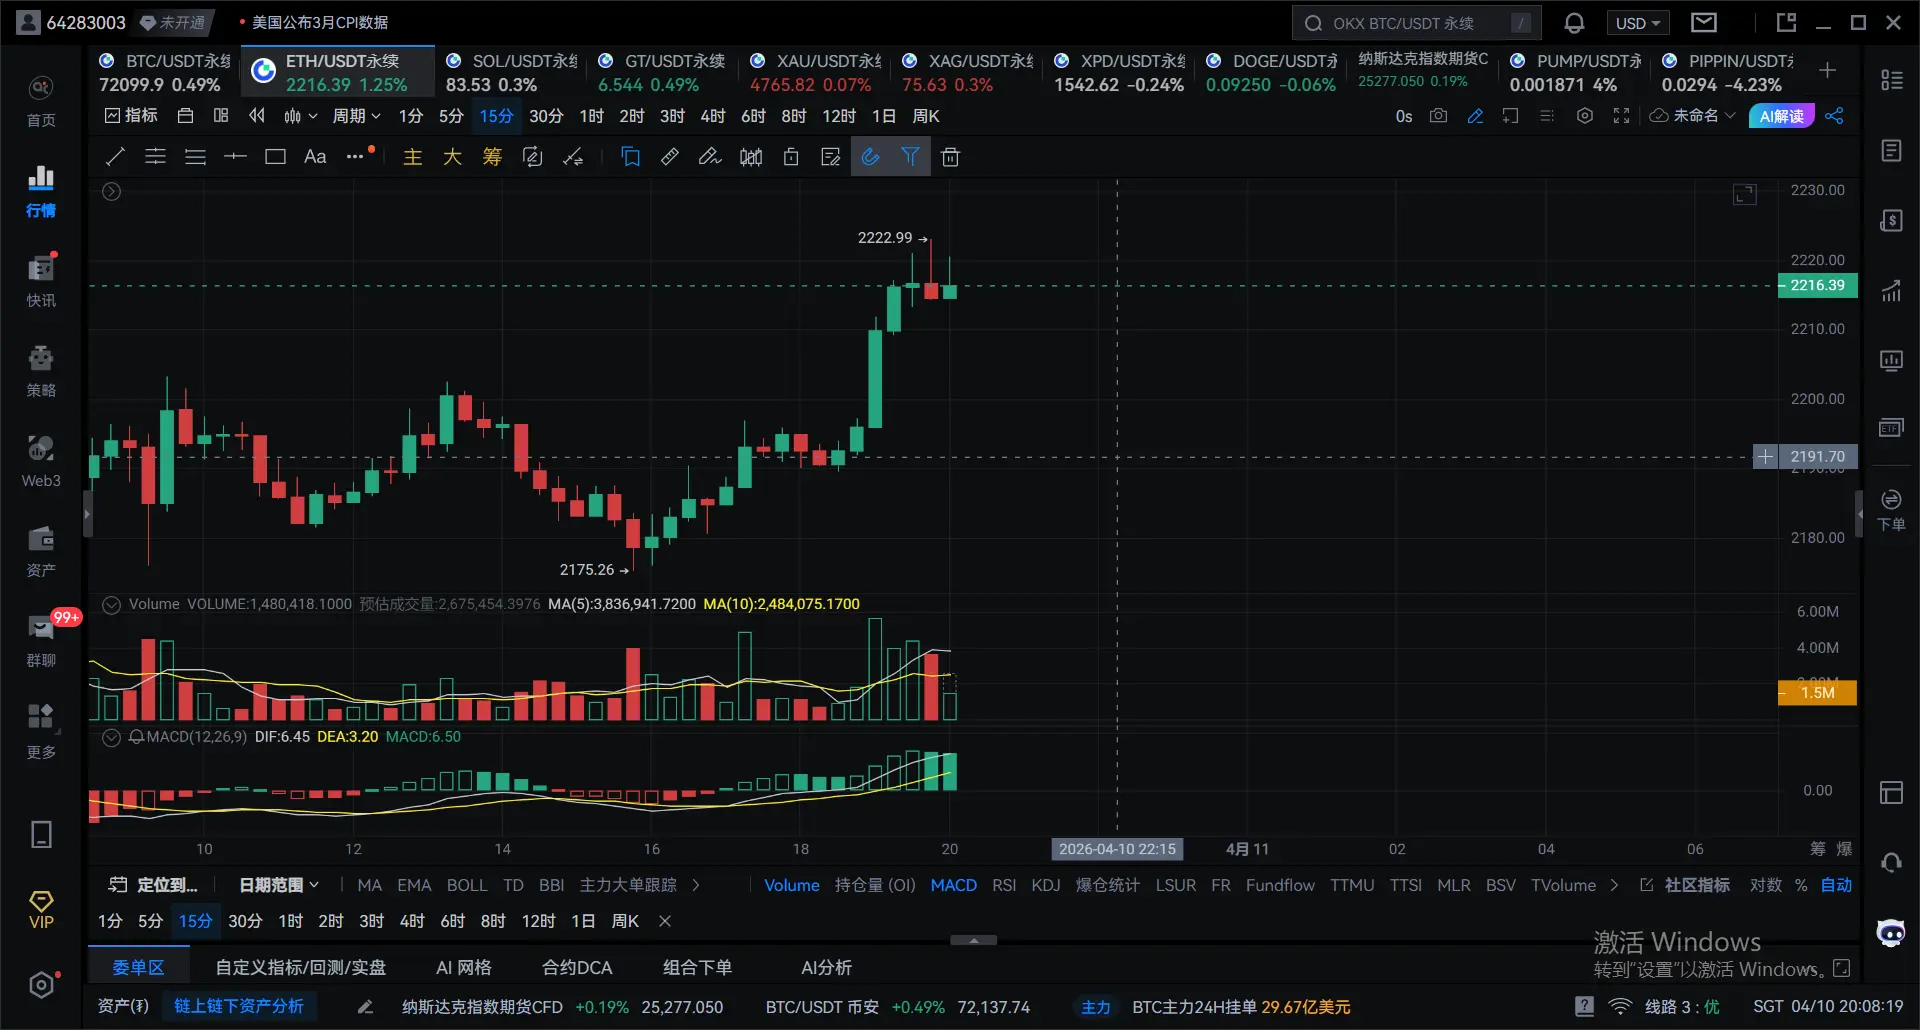Select the trend line drawing tool
Screen dimensions: 1920x1030
[116, 156]
